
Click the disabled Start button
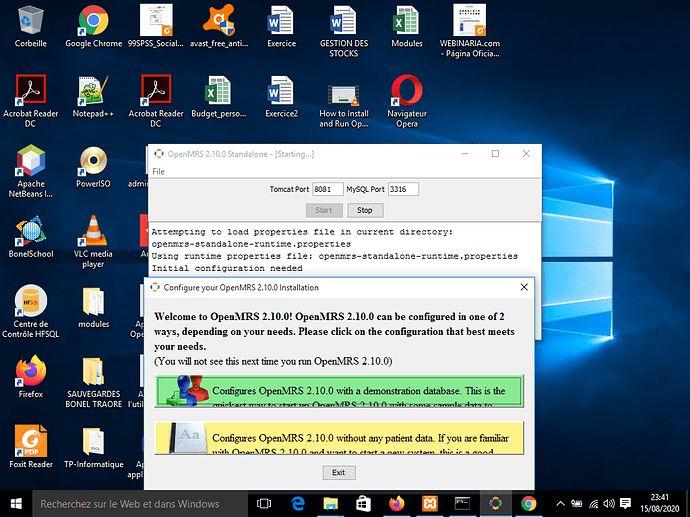point(324,210)
